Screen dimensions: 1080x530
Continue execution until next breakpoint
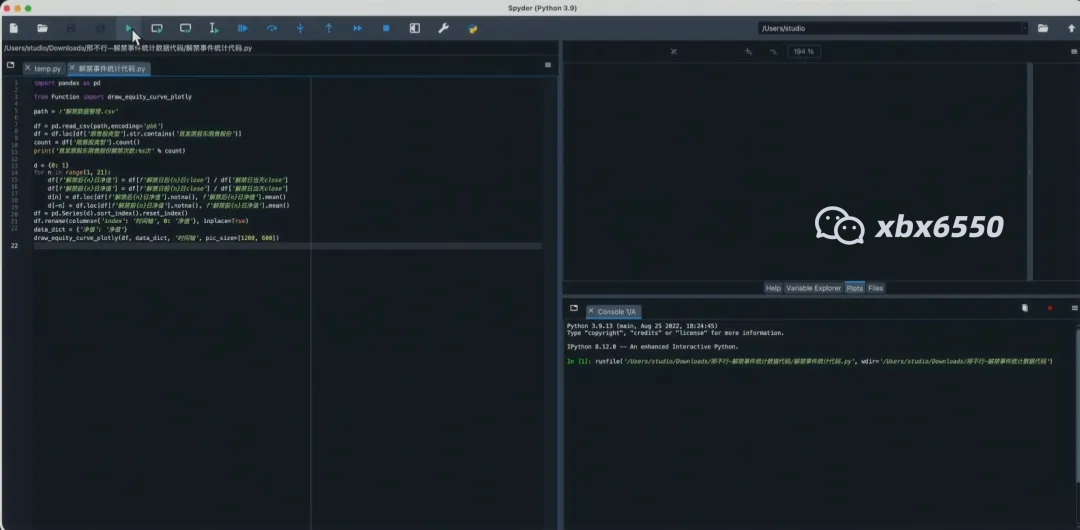click(357, 28)
